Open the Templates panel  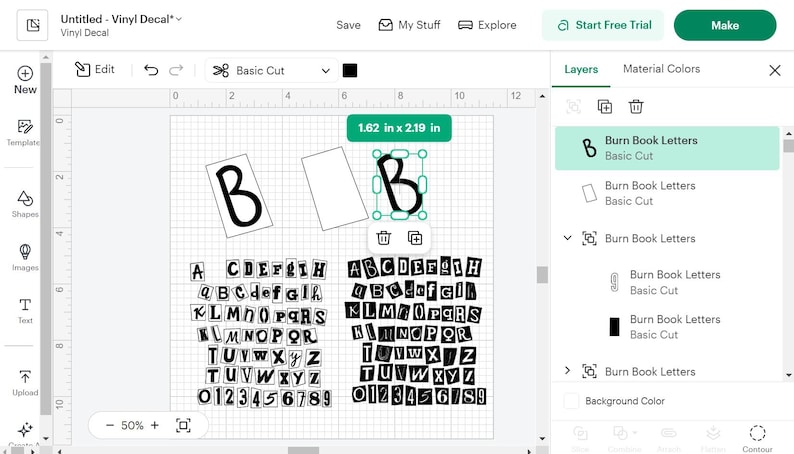tap(24, 133)
